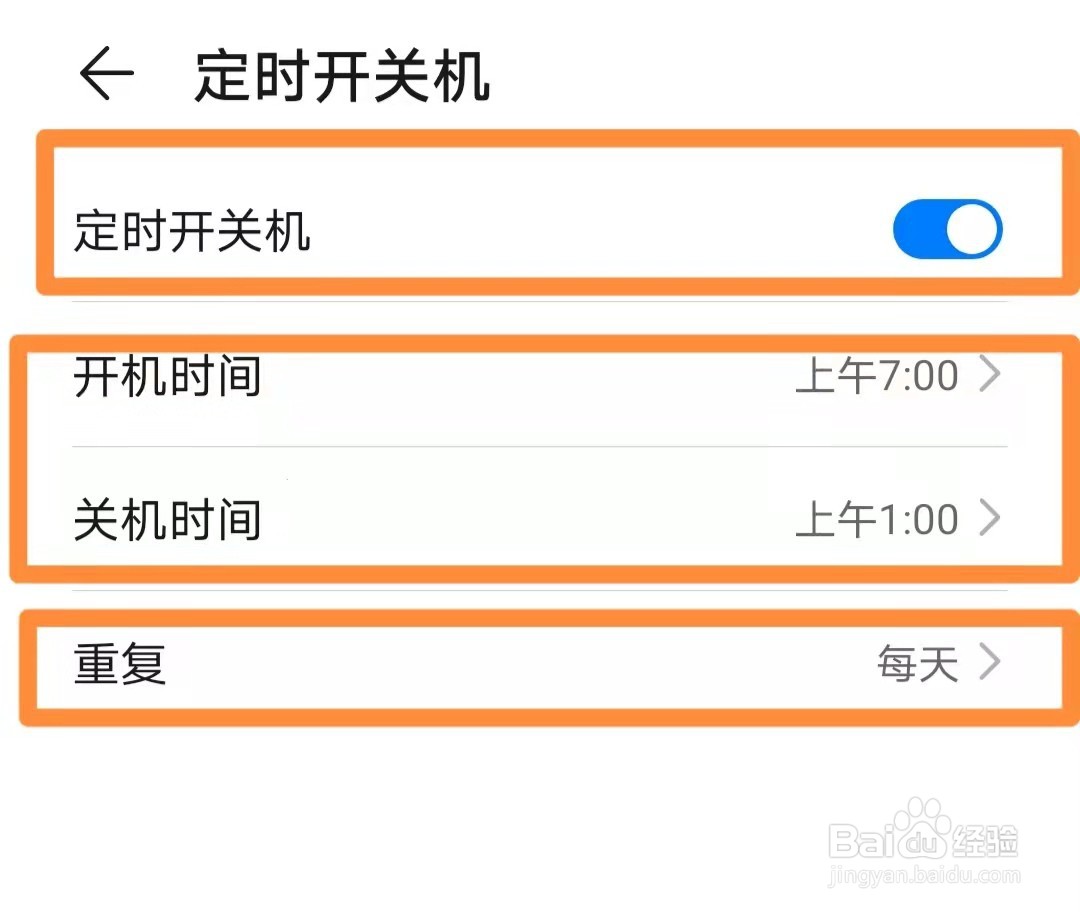Select the 重复 label

pyautogui.click(x=120, y=664)
